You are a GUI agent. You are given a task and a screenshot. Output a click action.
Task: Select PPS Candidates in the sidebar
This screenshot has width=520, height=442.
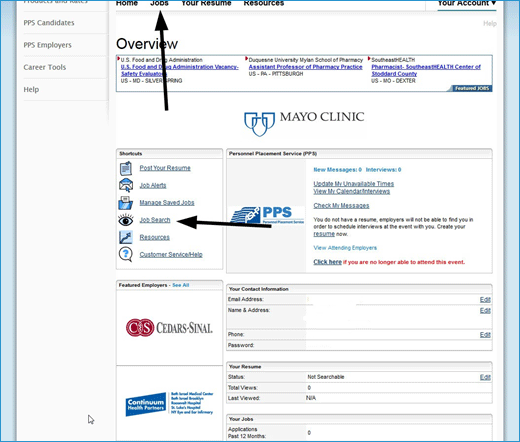click(x=49, y=23)
